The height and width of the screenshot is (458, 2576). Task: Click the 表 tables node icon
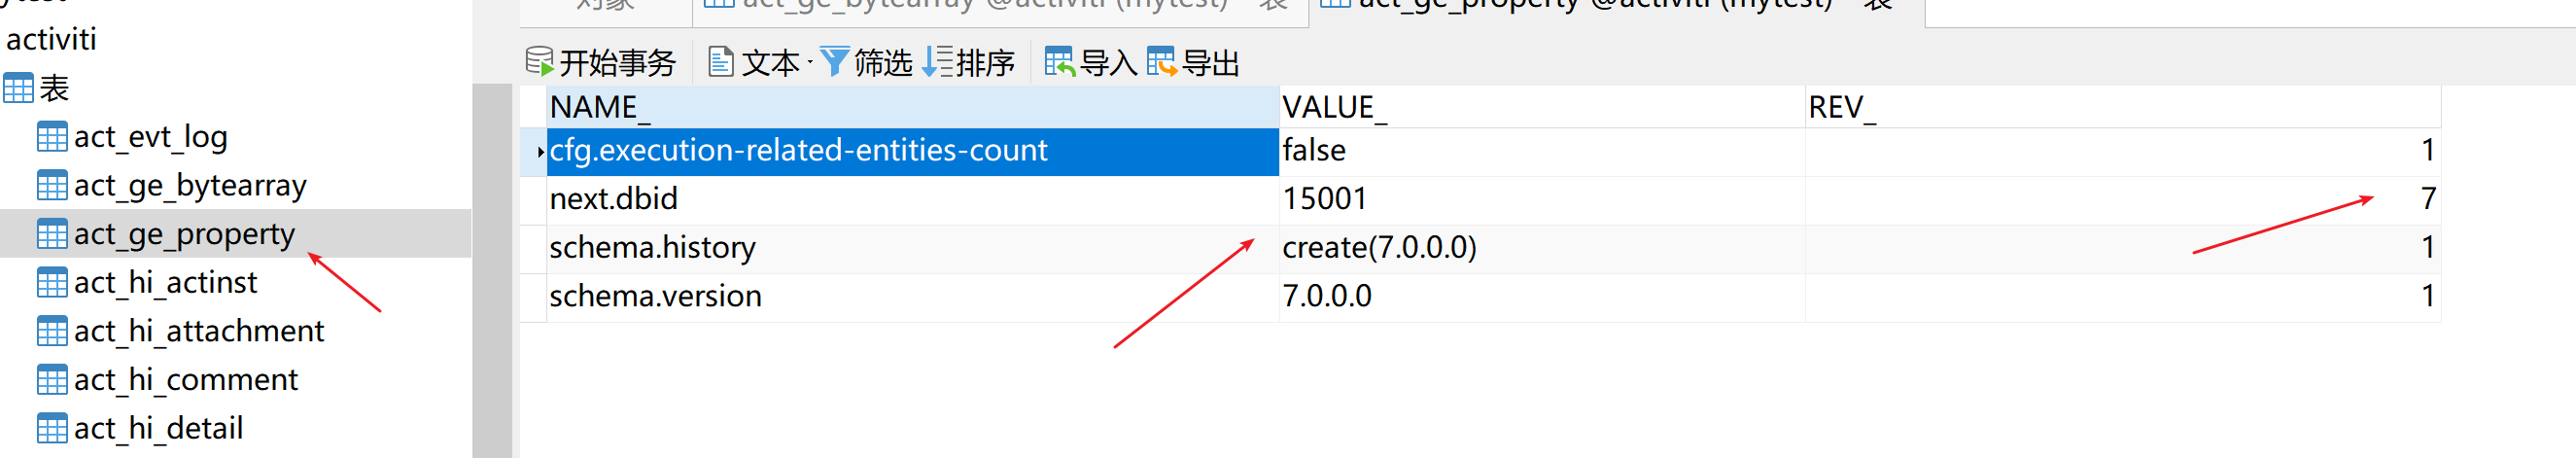18,88
